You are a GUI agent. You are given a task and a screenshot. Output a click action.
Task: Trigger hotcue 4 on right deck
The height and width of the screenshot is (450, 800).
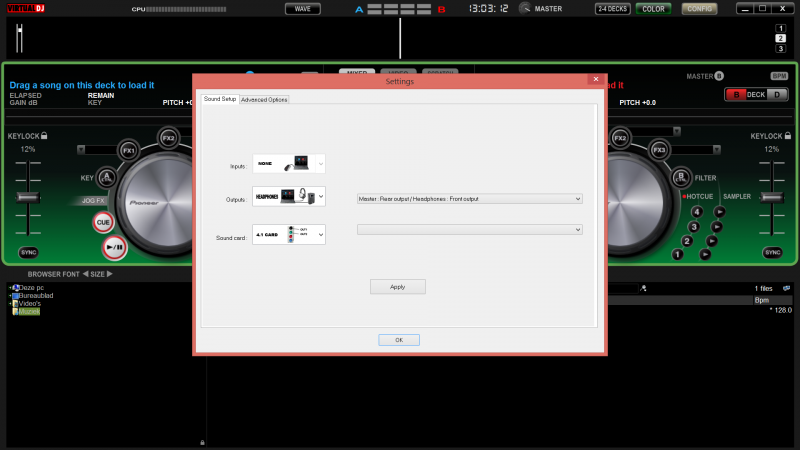697,211
